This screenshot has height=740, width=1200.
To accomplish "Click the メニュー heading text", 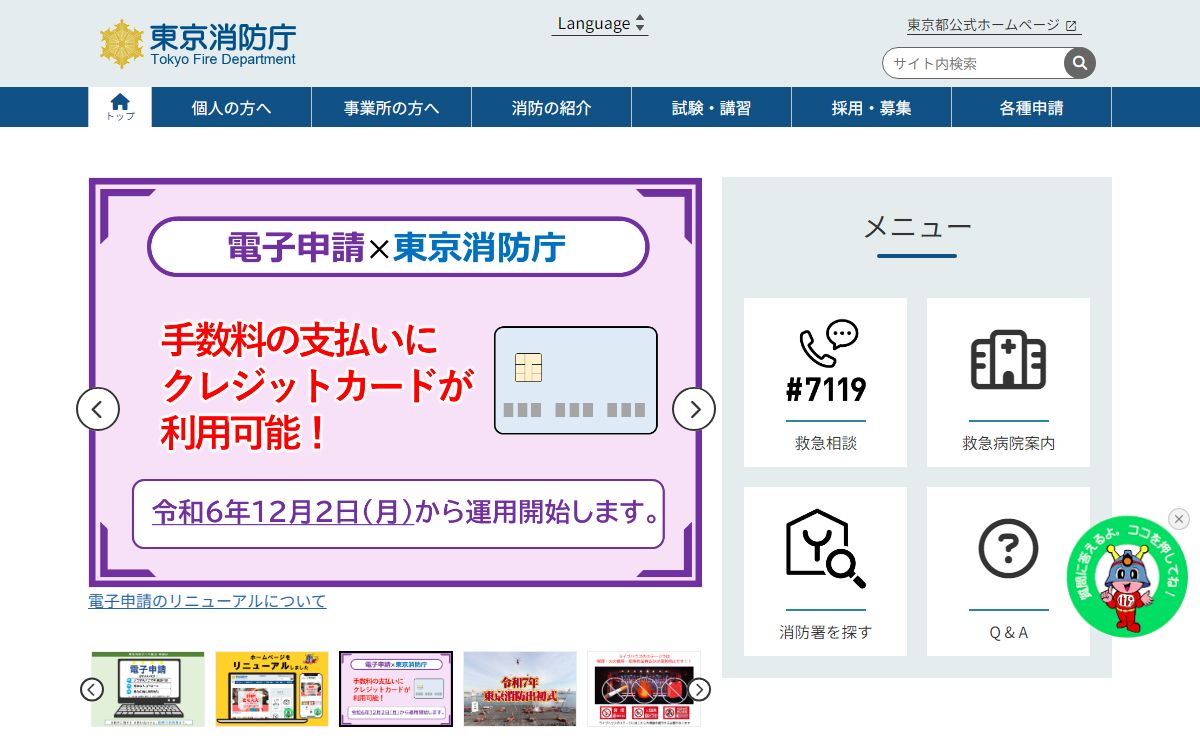I will click(917, 228).
